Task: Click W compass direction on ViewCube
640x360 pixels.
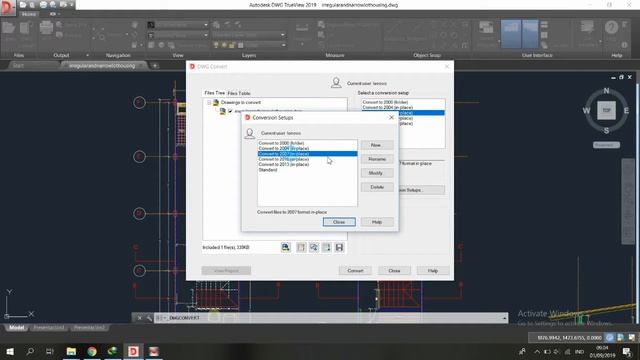Action: coord(586,111)
